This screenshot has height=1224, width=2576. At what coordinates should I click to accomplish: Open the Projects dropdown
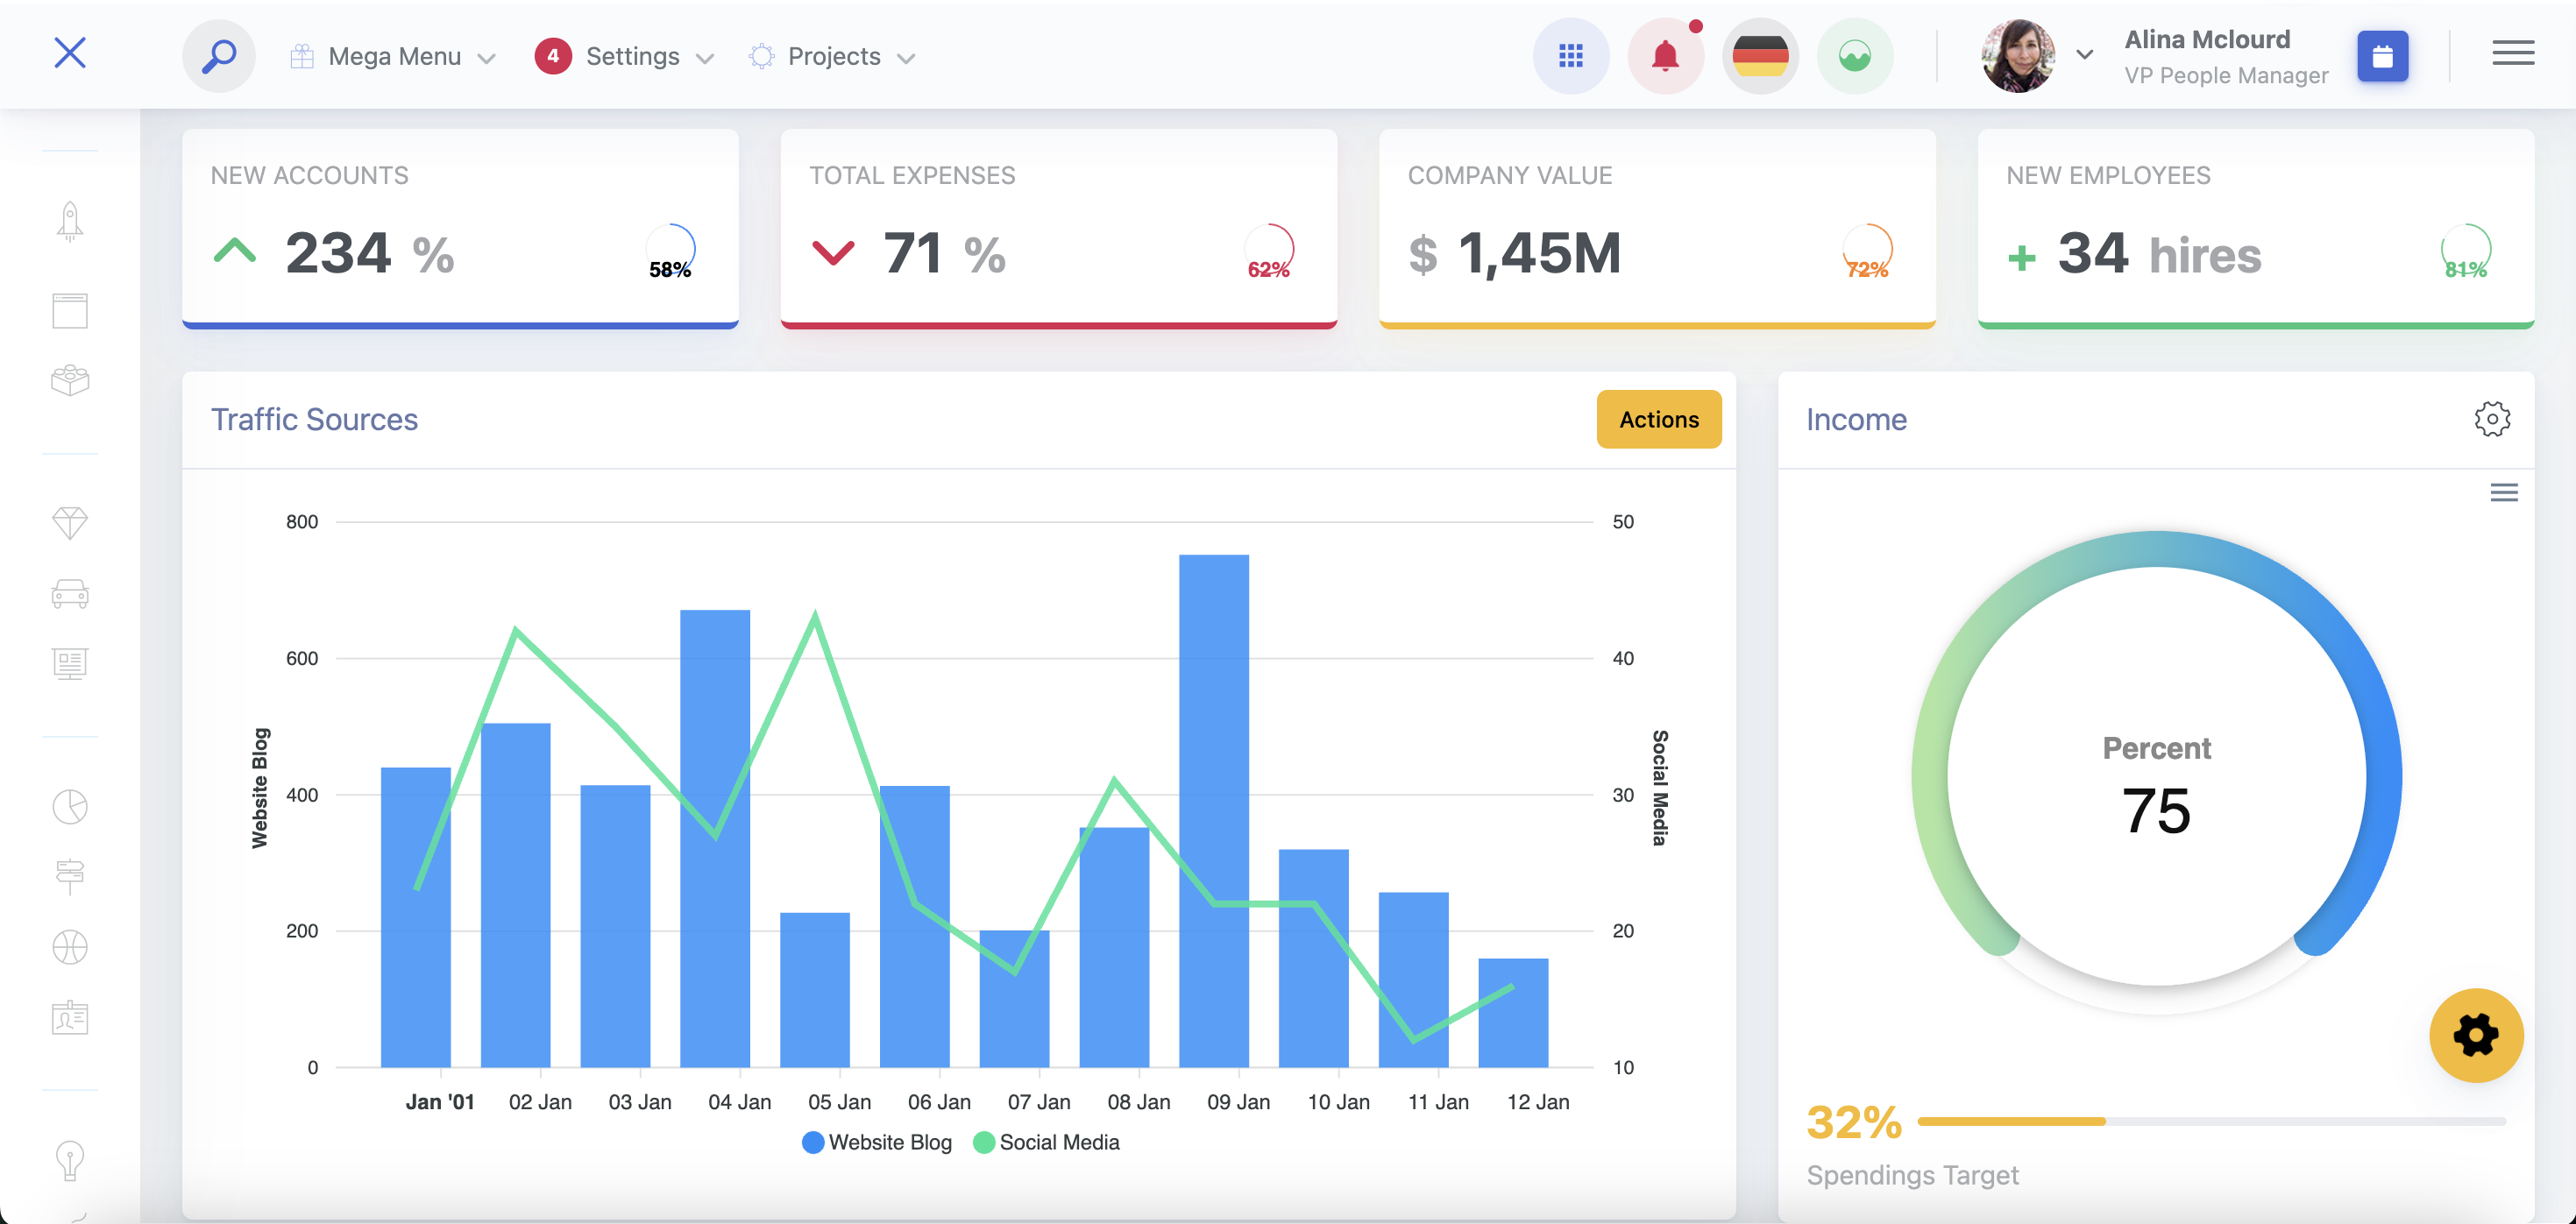tap(834, 56)
